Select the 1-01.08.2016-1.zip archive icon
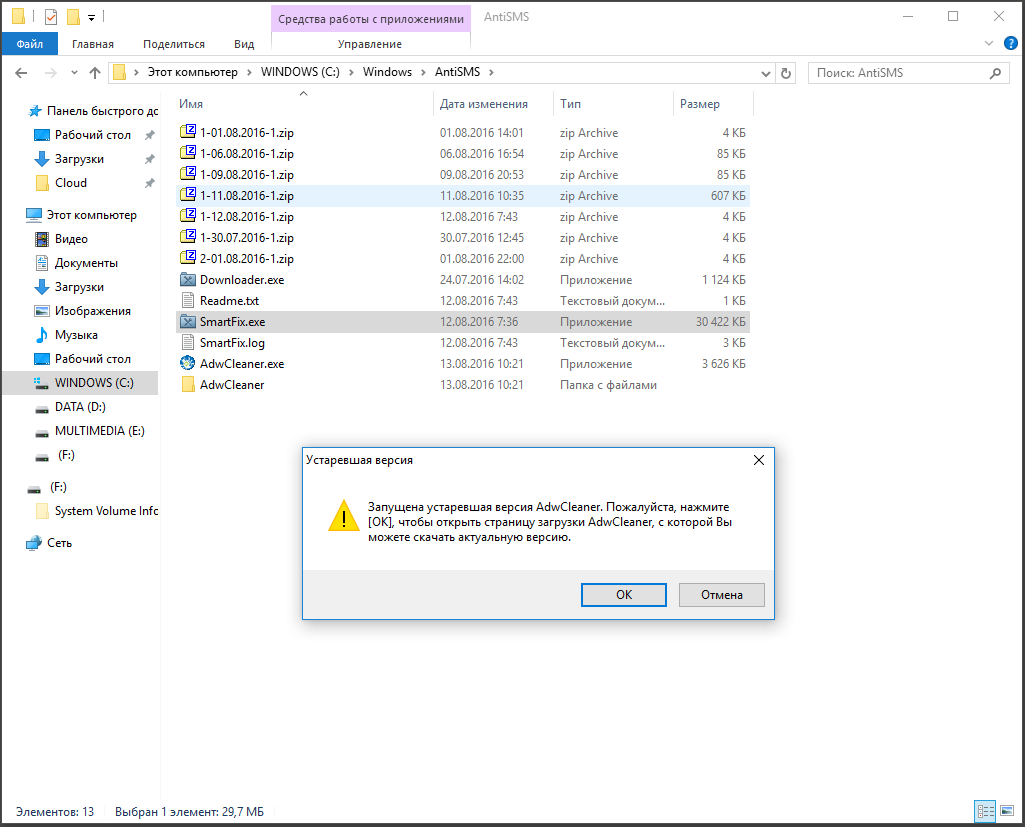1025x827 pixels. click(187, 133)
